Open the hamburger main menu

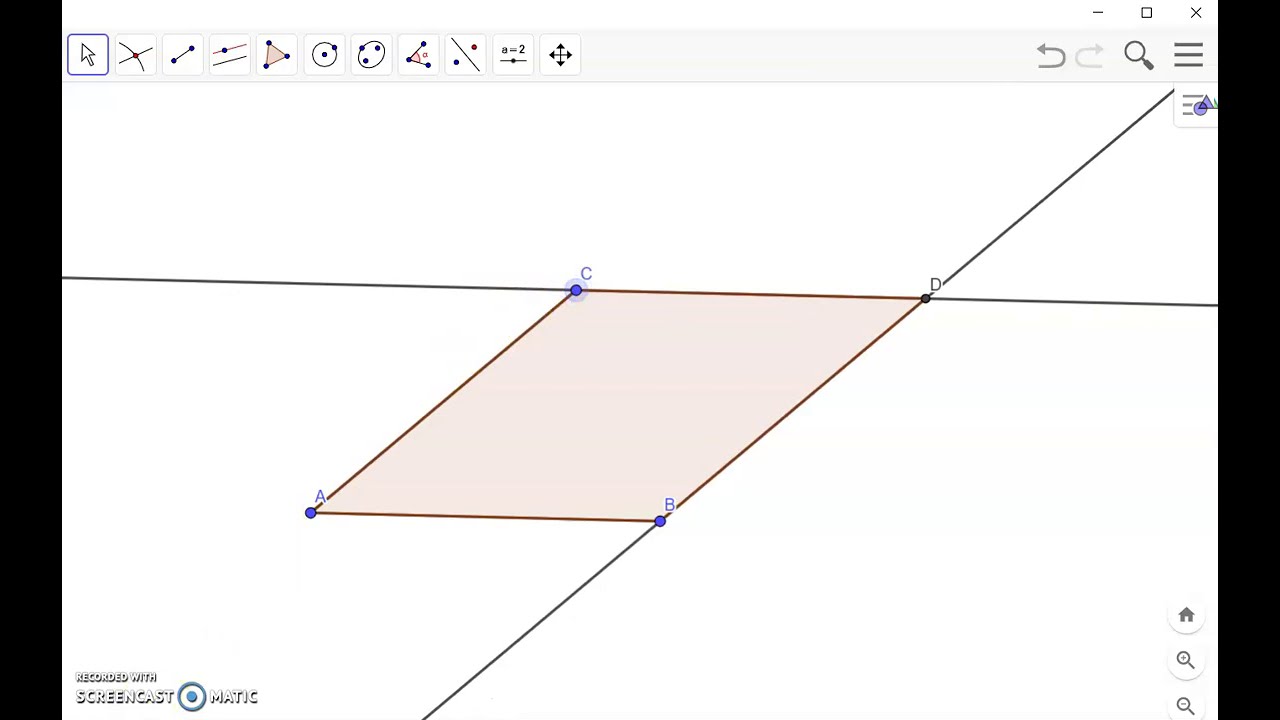pos(1188,55)
